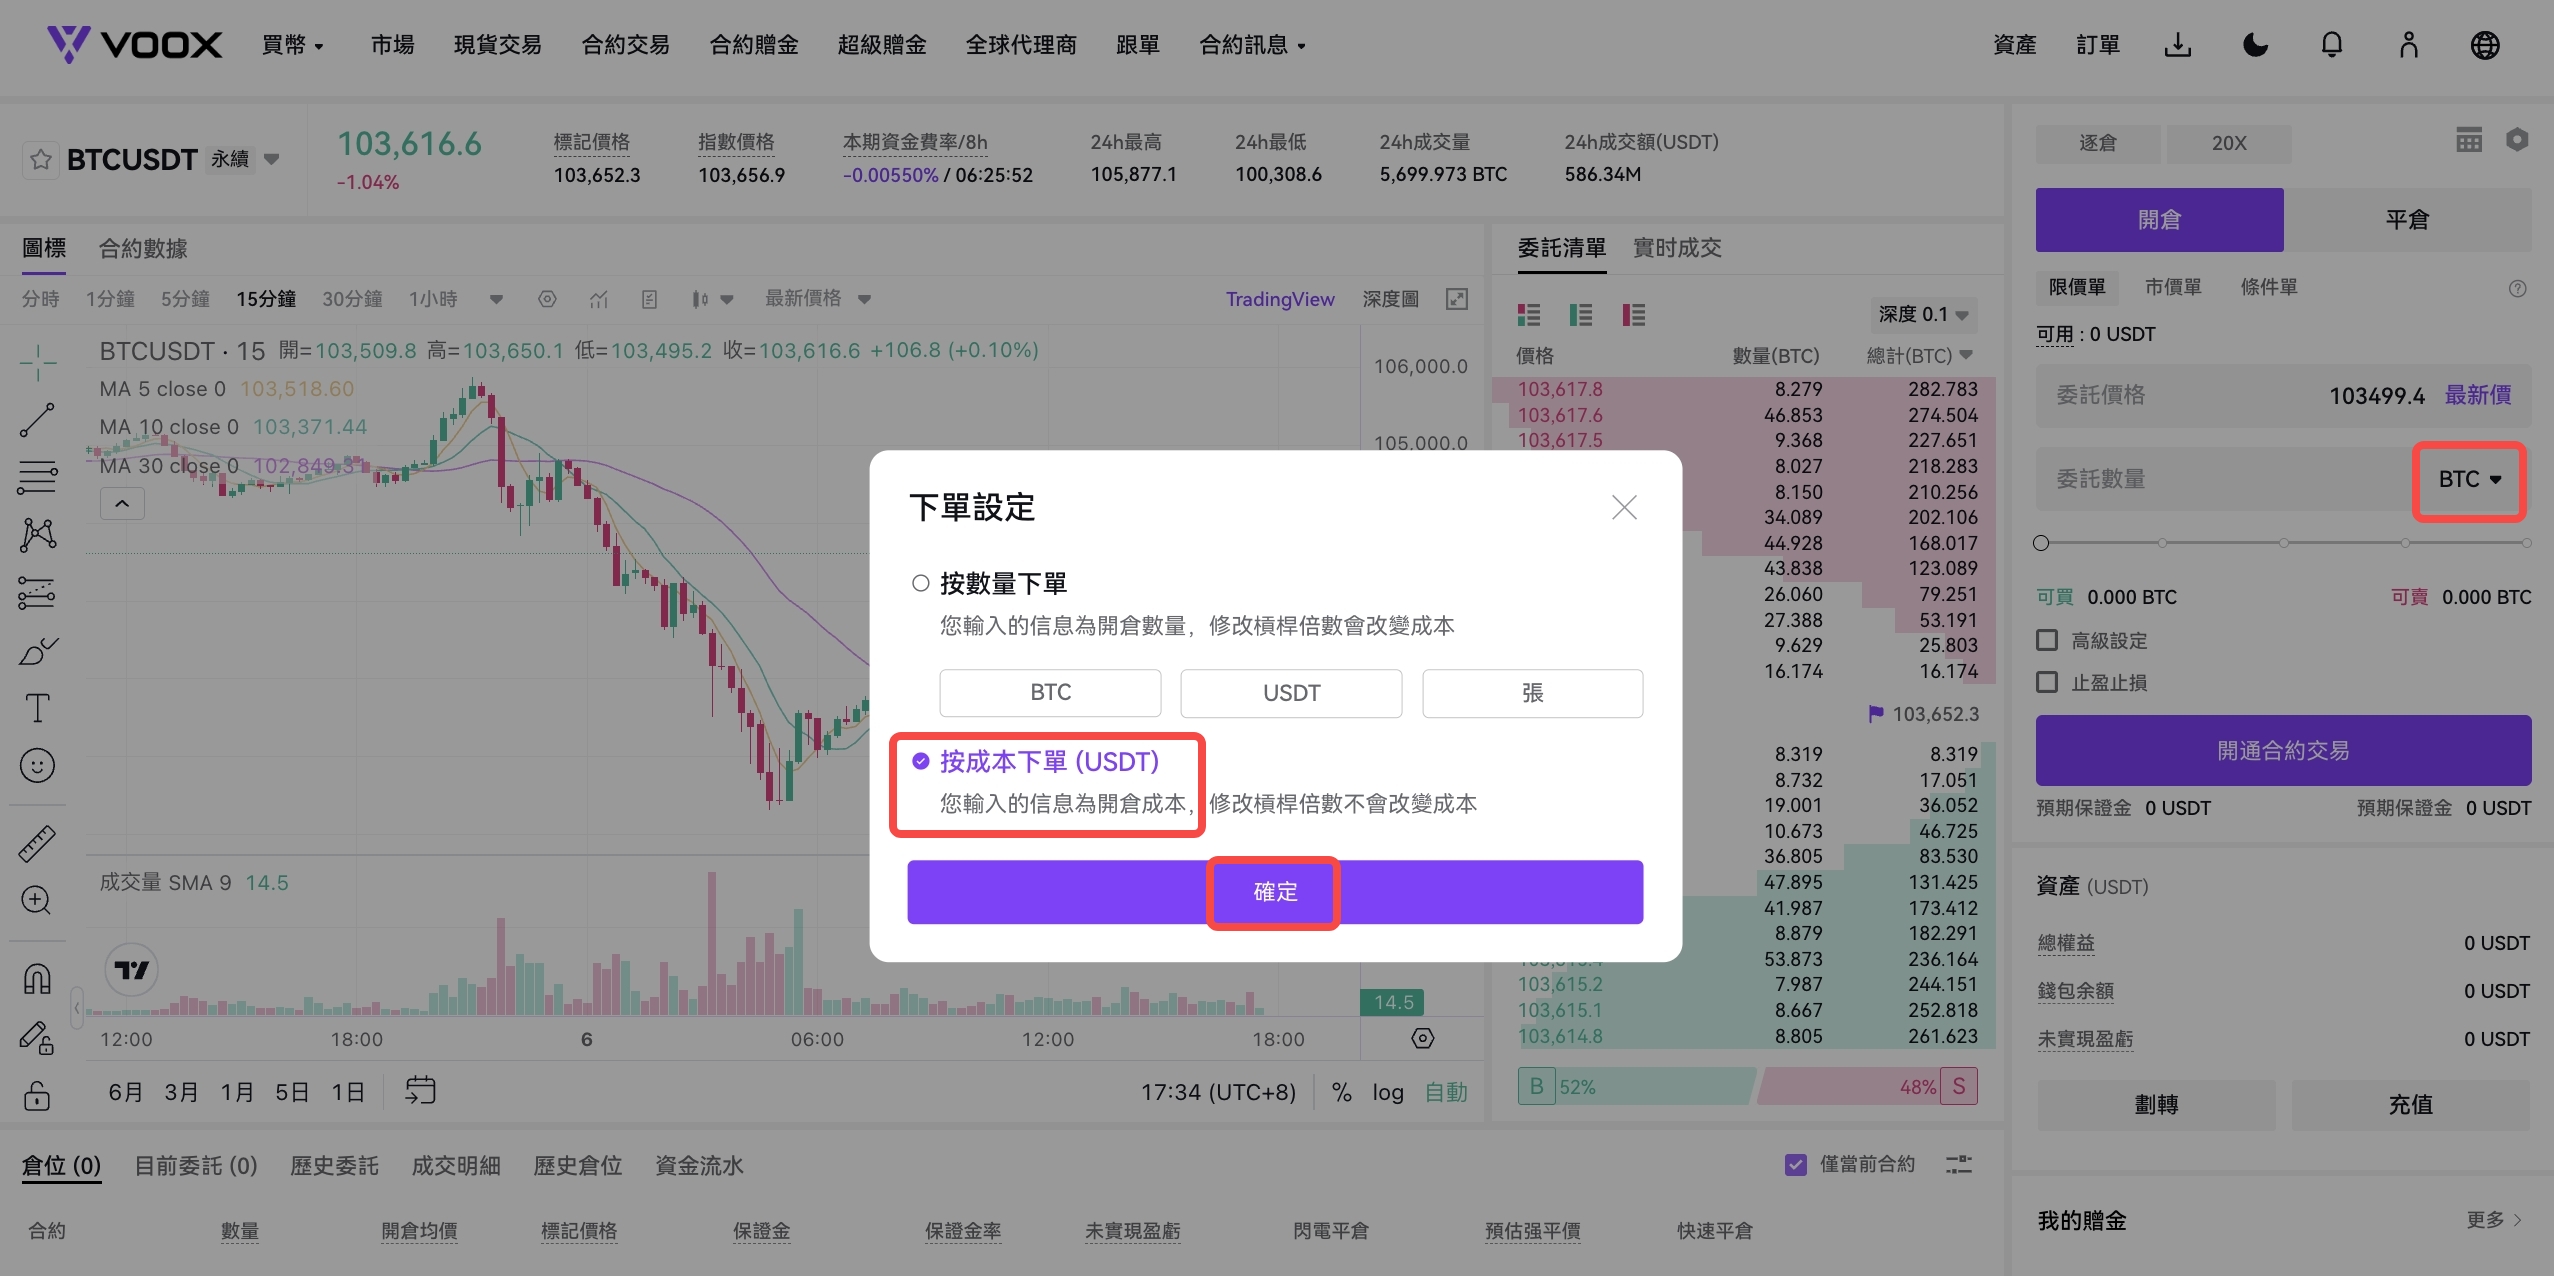
Task: Favorite BTCUSDT with star icon
Action: (41, 160)
